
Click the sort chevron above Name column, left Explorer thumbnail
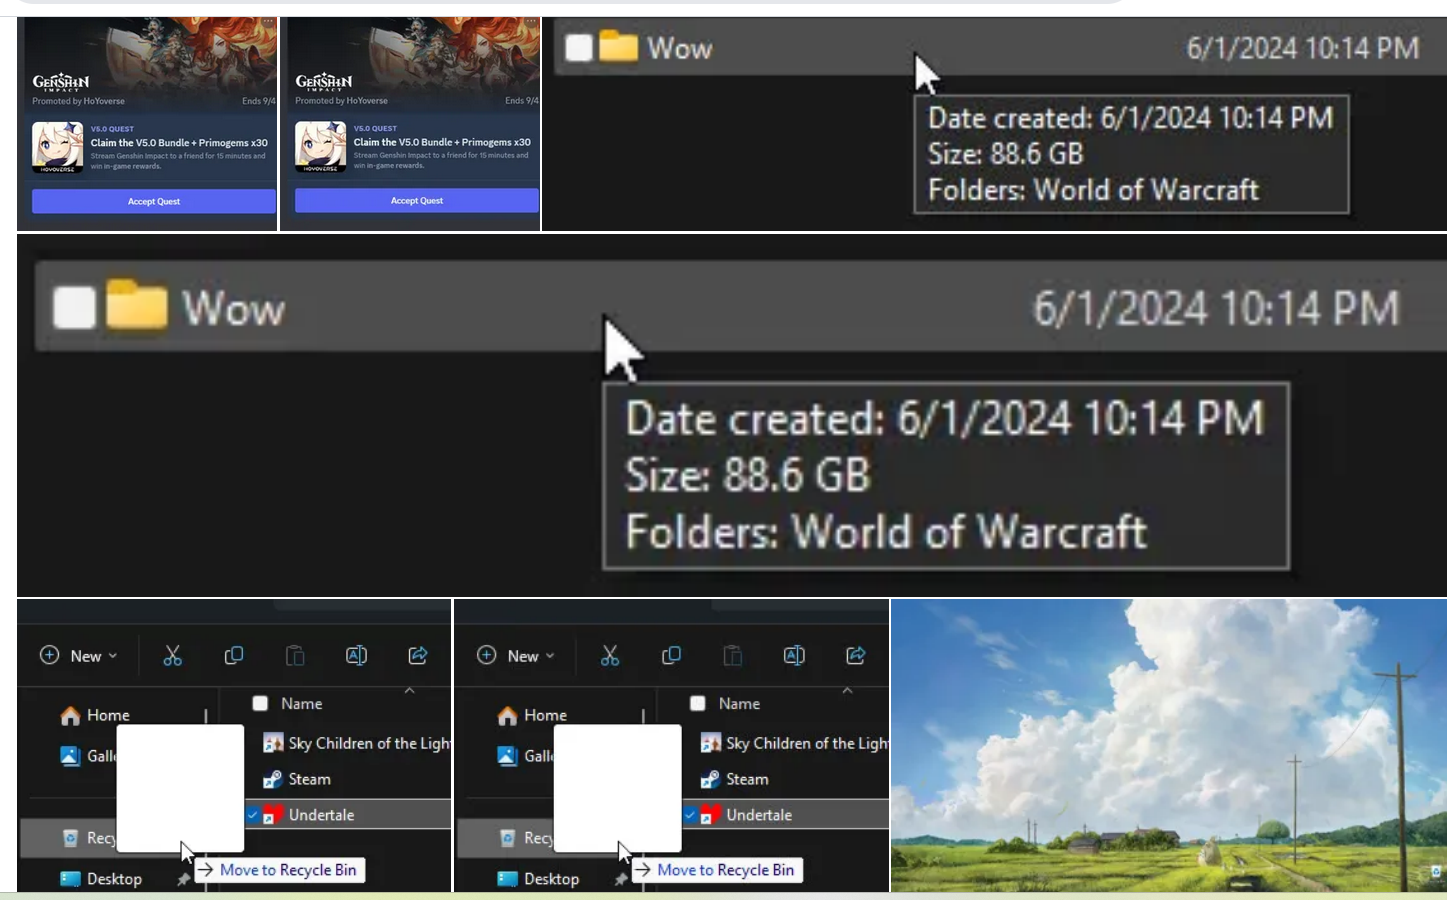pos(409,690)
